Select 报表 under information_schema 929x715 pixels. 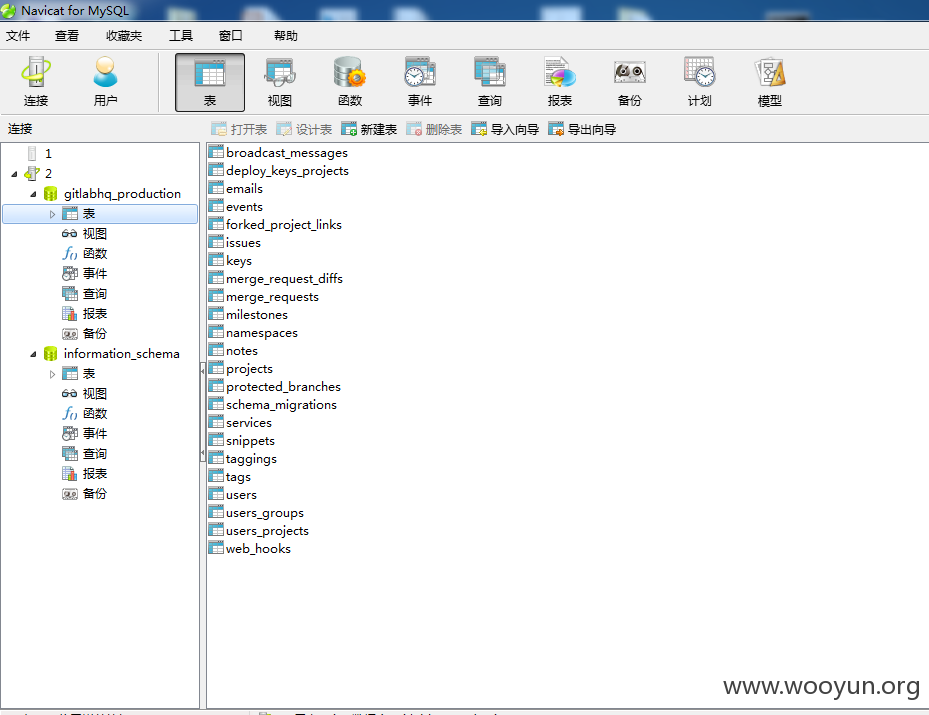point(84,473)
